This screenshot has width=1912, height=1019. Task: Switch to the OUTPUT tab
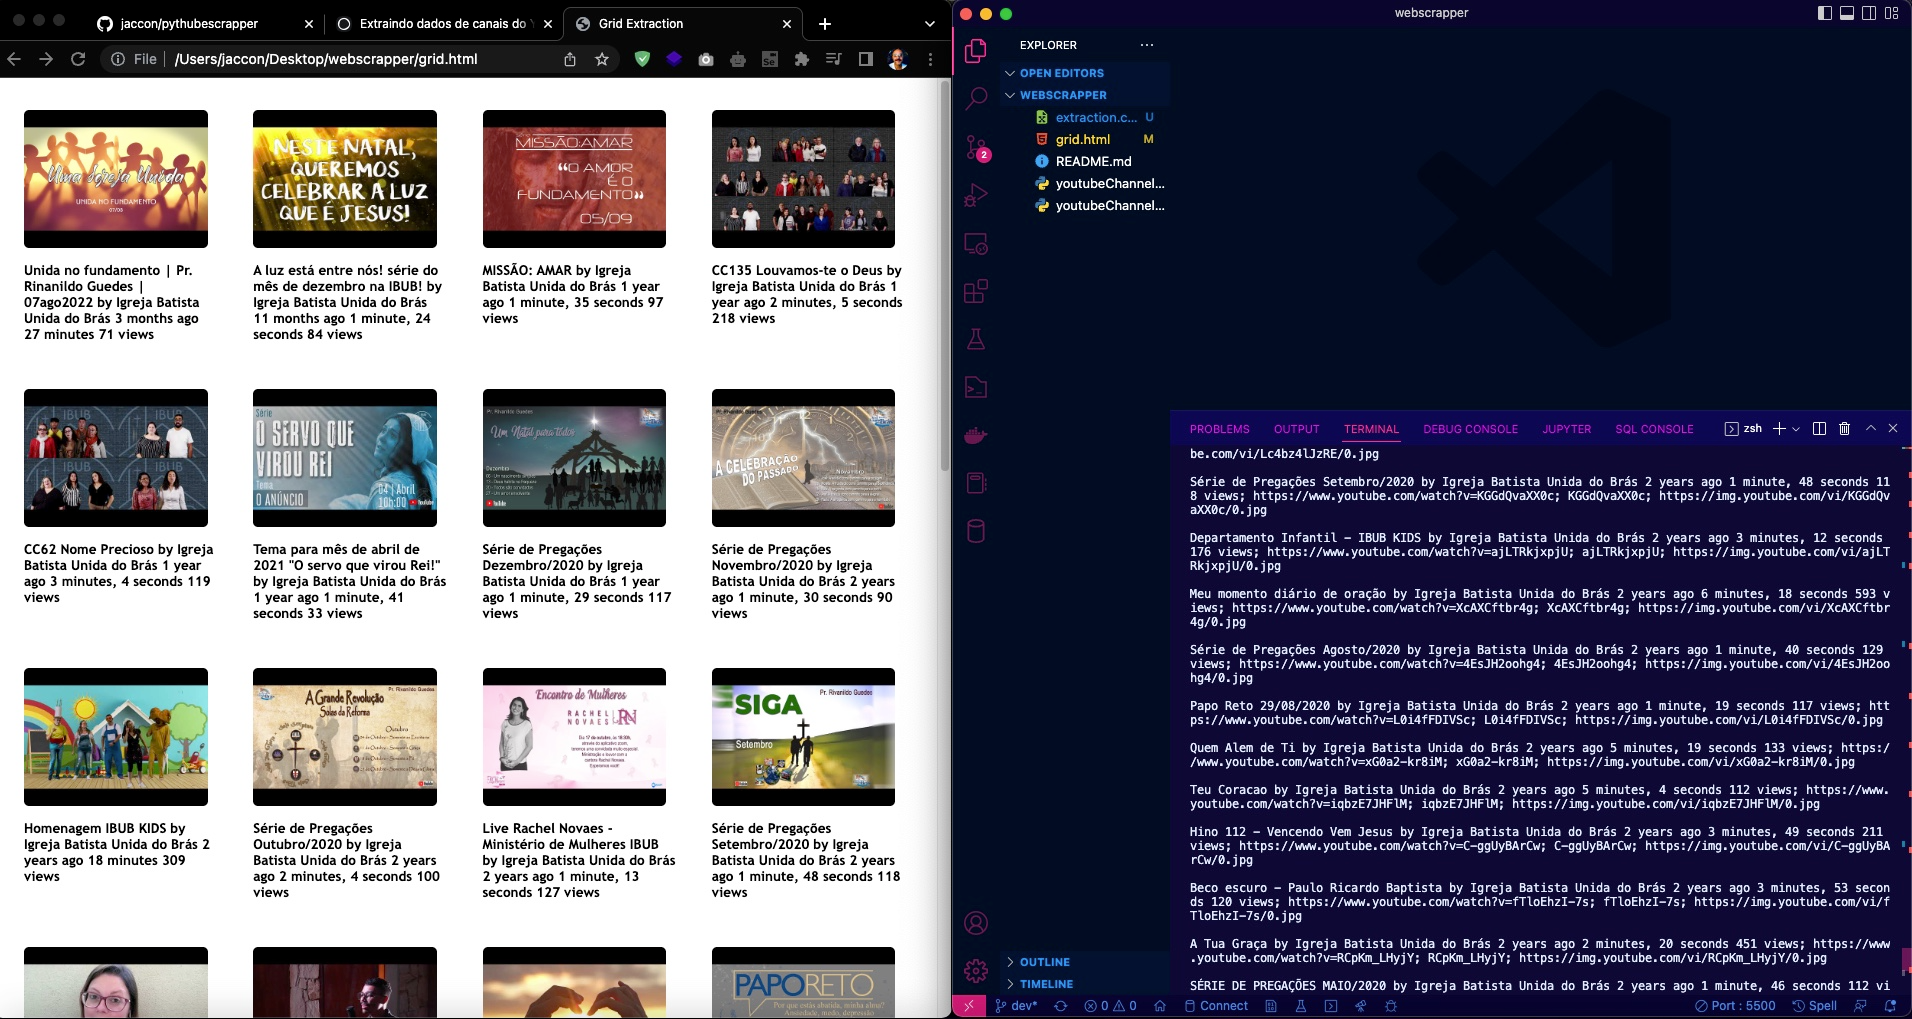tap(1296, 429)
